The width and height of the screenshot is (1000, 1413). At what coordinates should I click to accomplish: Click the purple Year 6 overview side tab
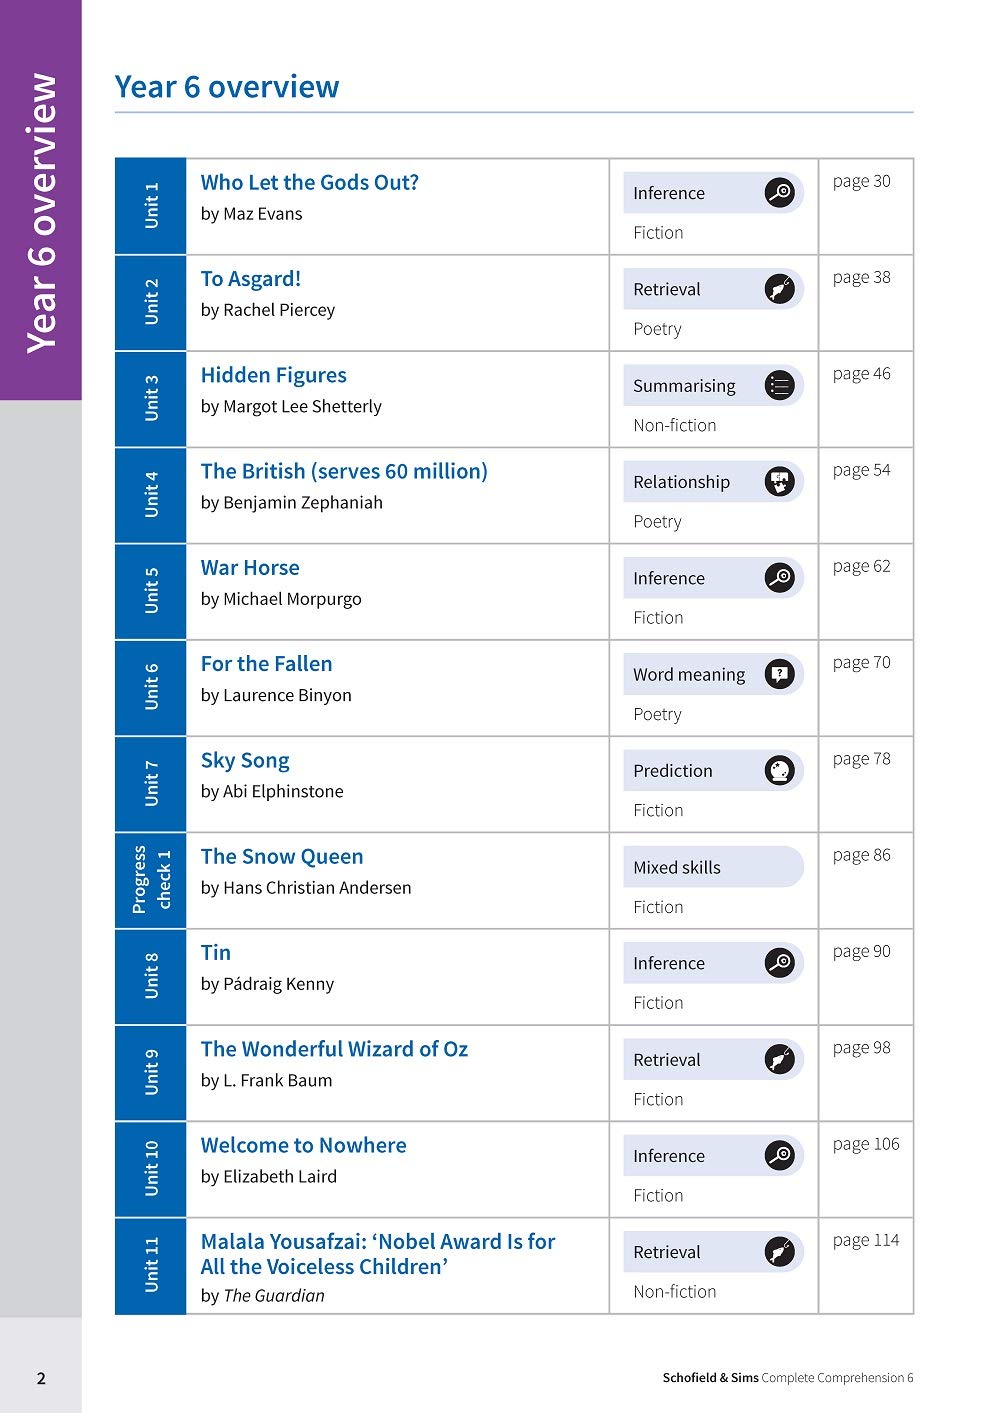coord(41,200)
